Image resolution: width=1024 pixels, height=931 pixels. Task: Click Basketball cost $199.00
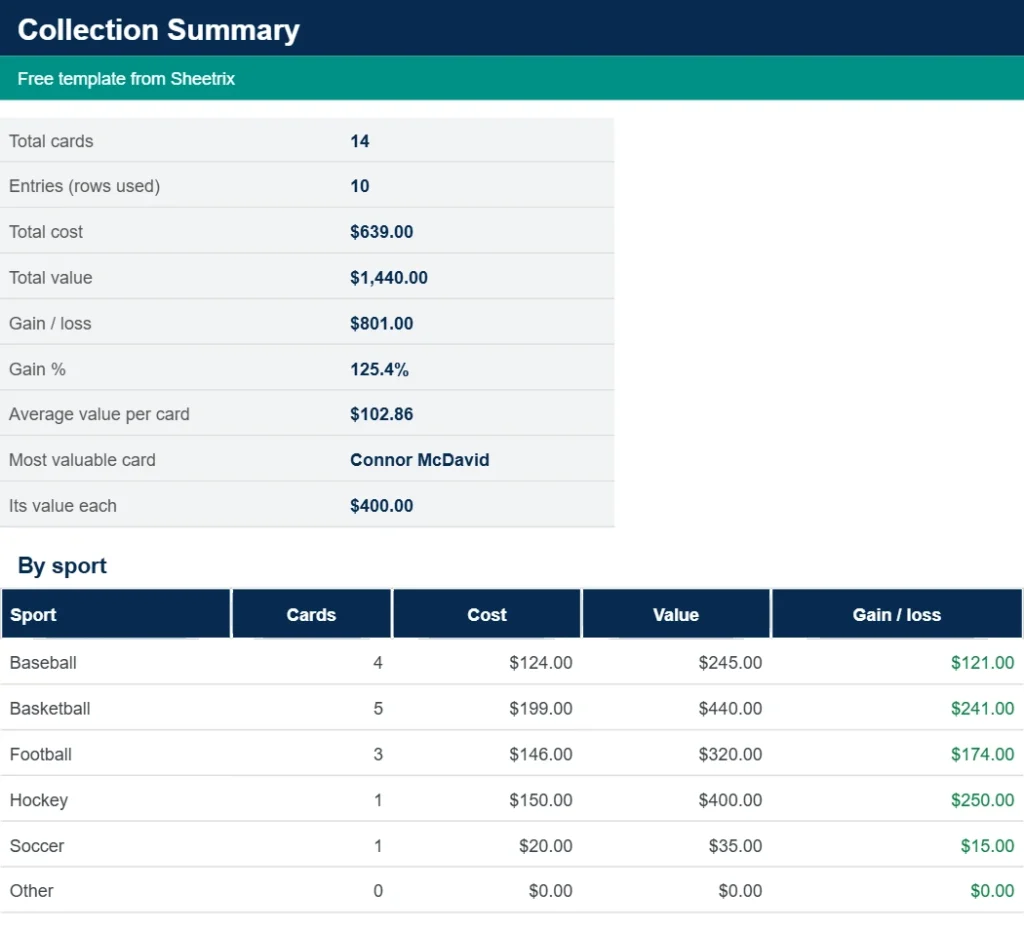[x=541, y=708]
